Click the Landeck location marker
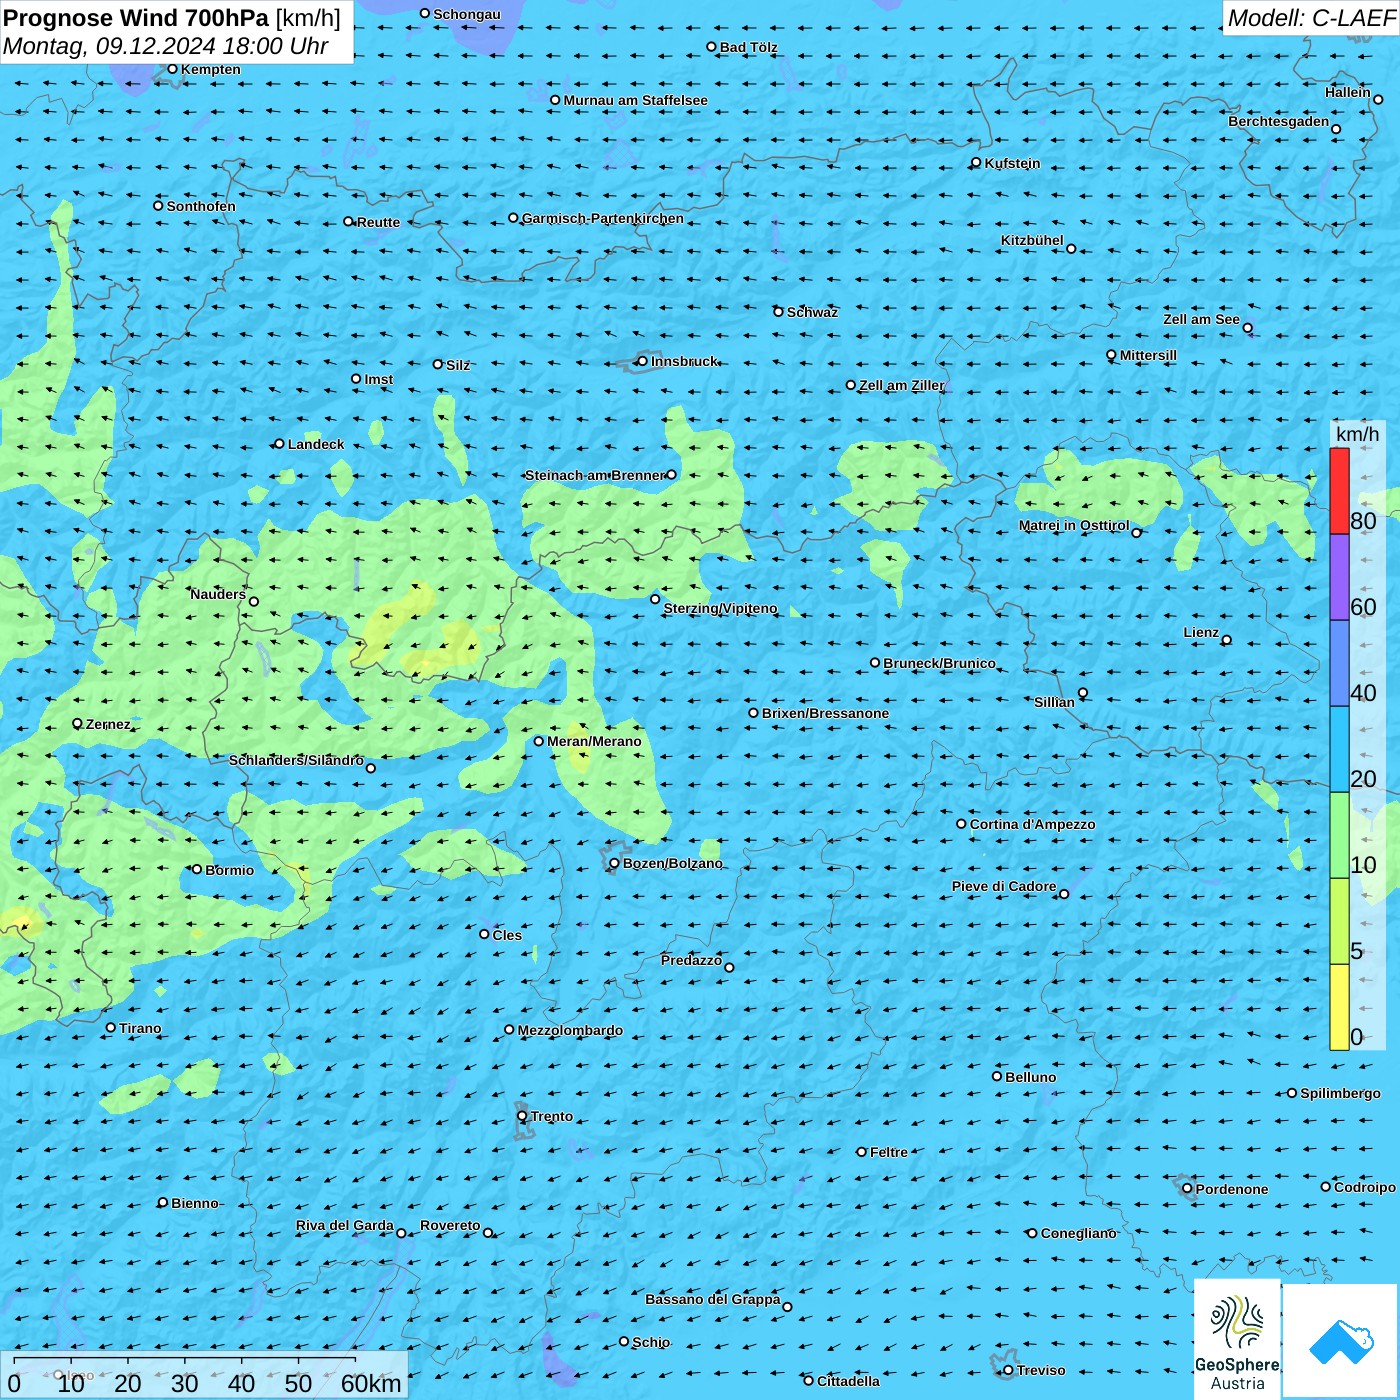 coord(279,444)
